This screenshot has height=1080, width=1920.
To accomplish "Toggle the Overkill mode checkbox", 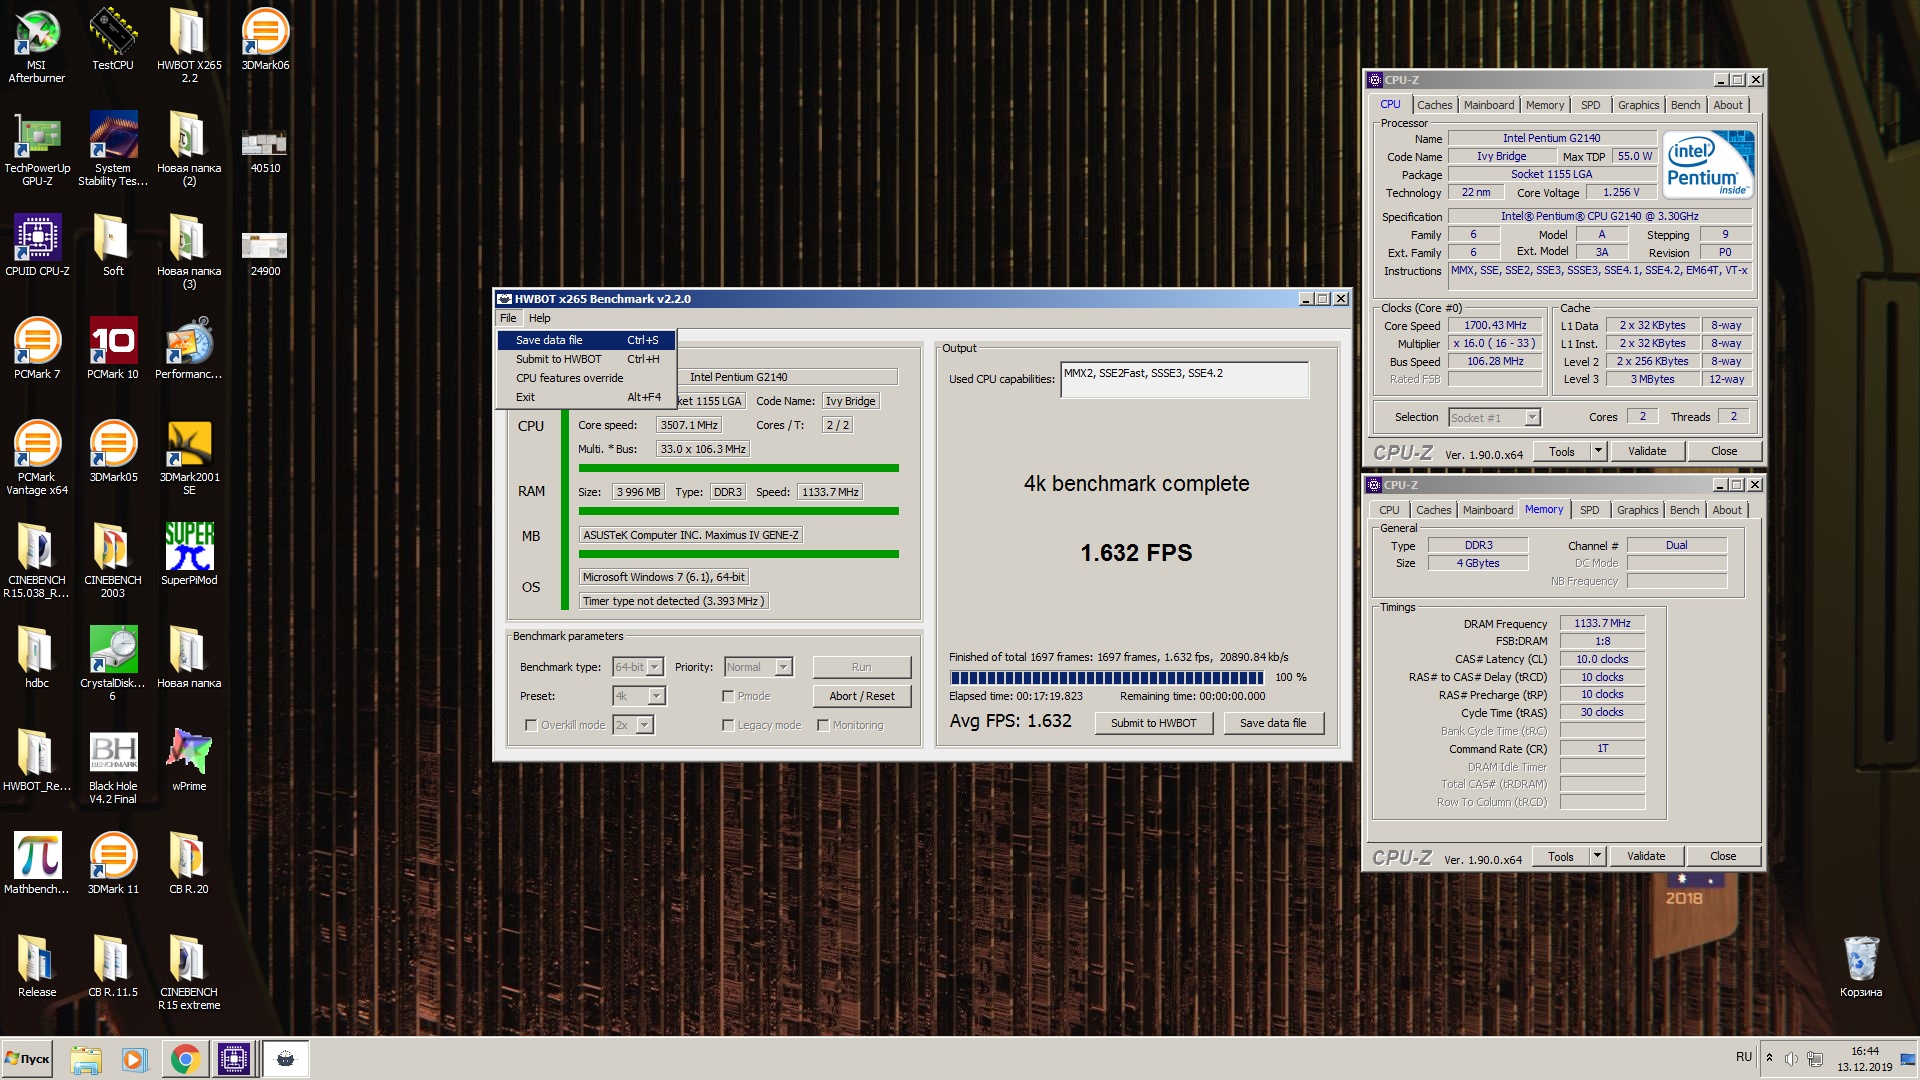I will (531, 725).
